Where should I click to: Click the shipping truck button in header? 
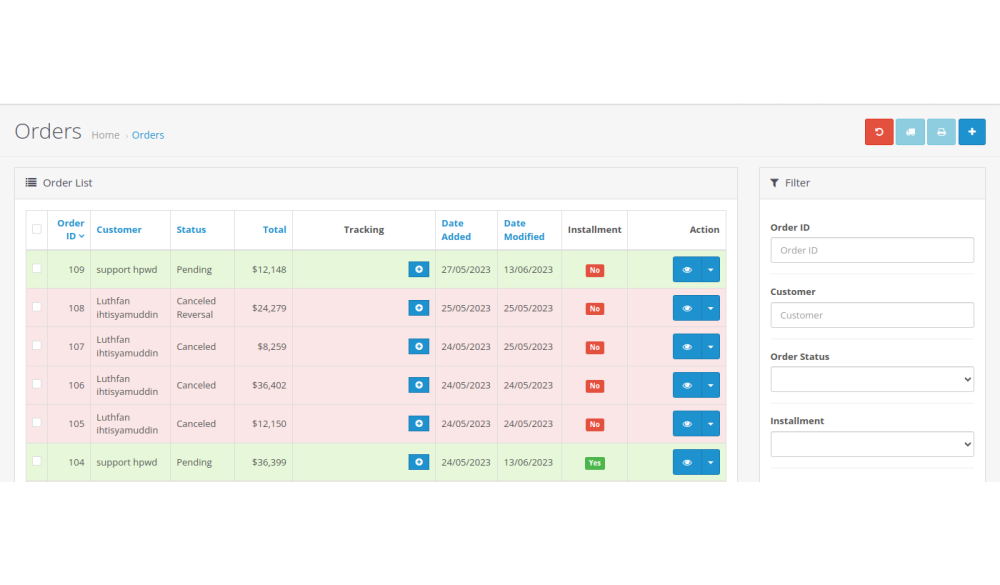[x=910, y=132]
